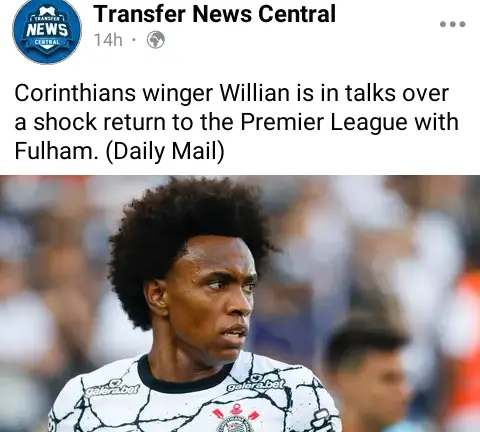The width and height of the screenshot is (480, 432).
Task: Open the full-size Willian post photo
Action: 240,303
